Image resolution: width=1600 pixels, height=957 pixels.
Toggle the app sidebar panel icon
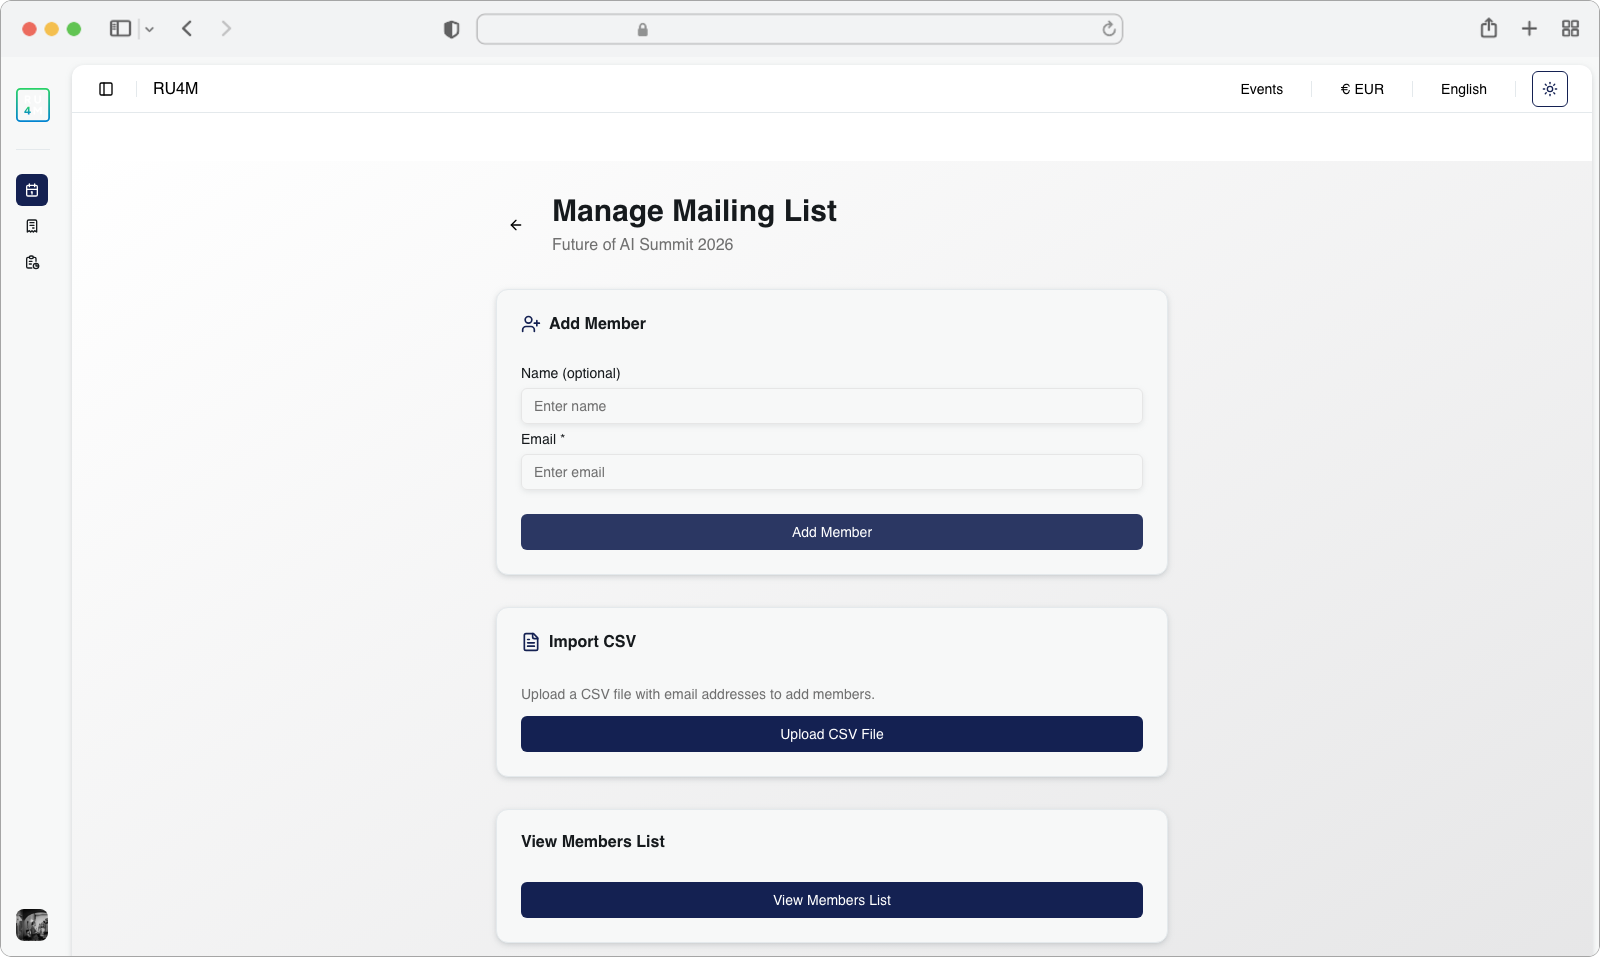click(106, 89)
